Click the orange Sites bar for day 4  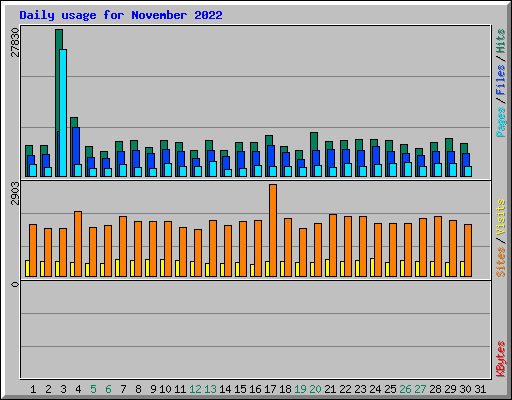tap(78, 244)
